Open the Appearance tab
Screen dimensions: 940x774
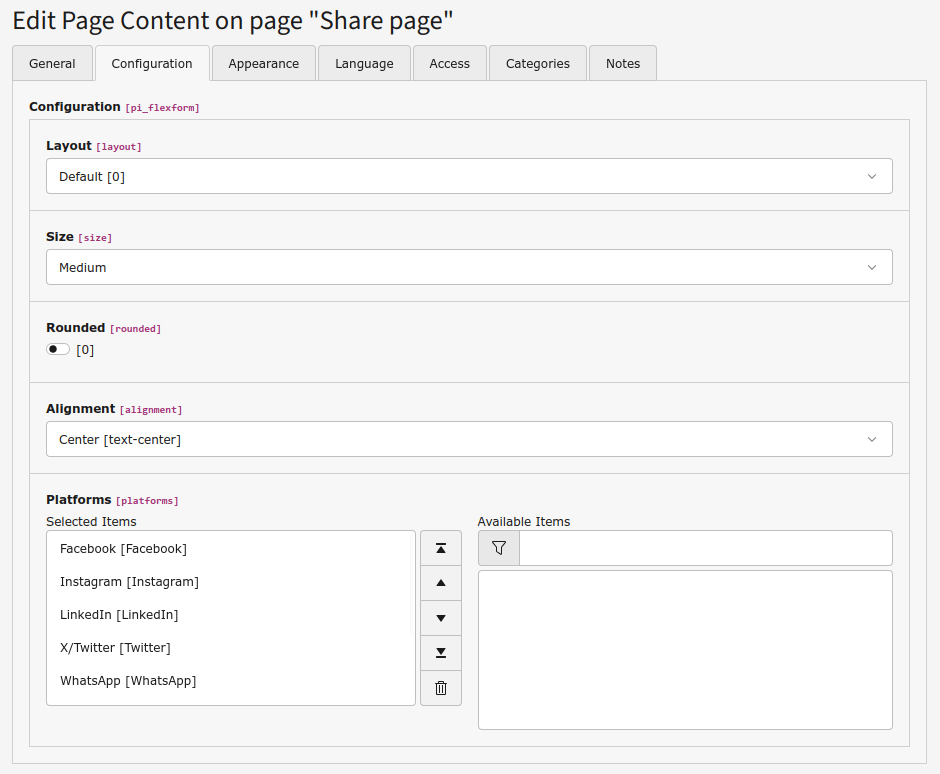263,63
